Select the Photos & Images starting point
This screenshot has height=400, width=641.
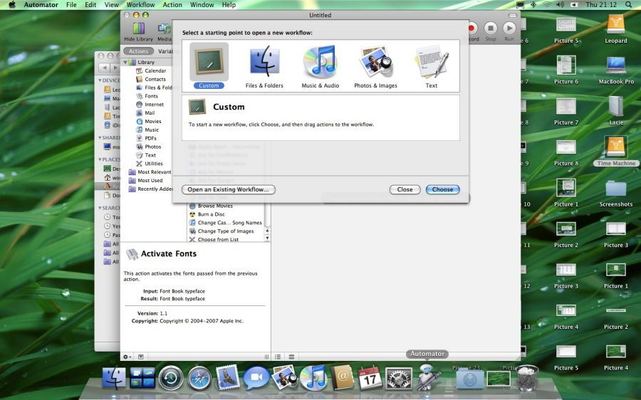click(x=375, y=67)
